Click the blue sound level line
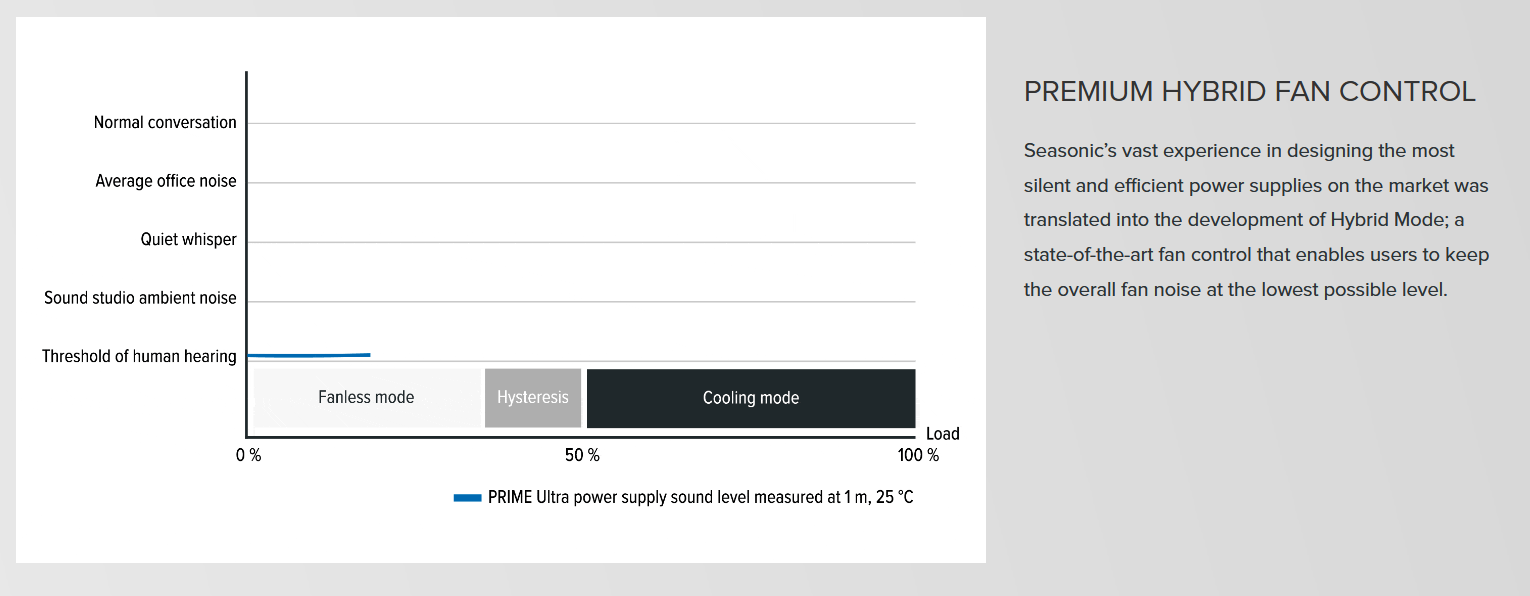Image resolution: width=1530 pixels, height=596 pixels. (309, 355)
